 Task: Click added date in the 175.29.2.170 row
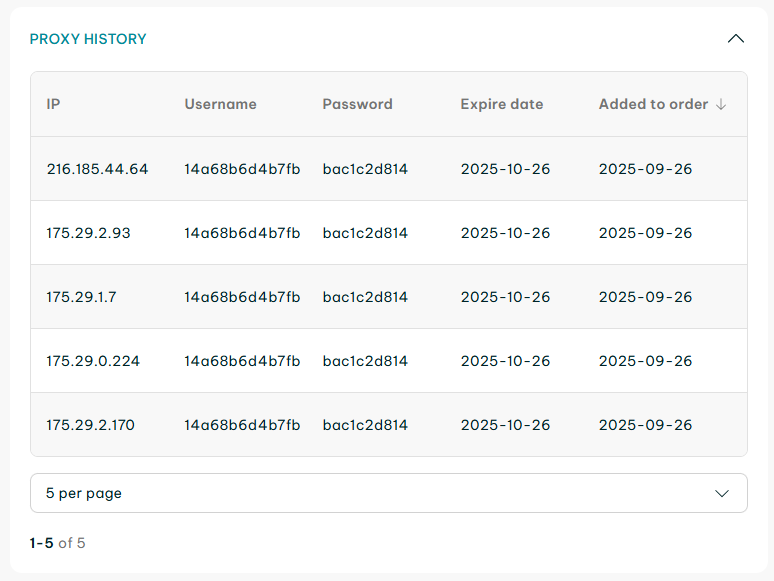(645, 425)
